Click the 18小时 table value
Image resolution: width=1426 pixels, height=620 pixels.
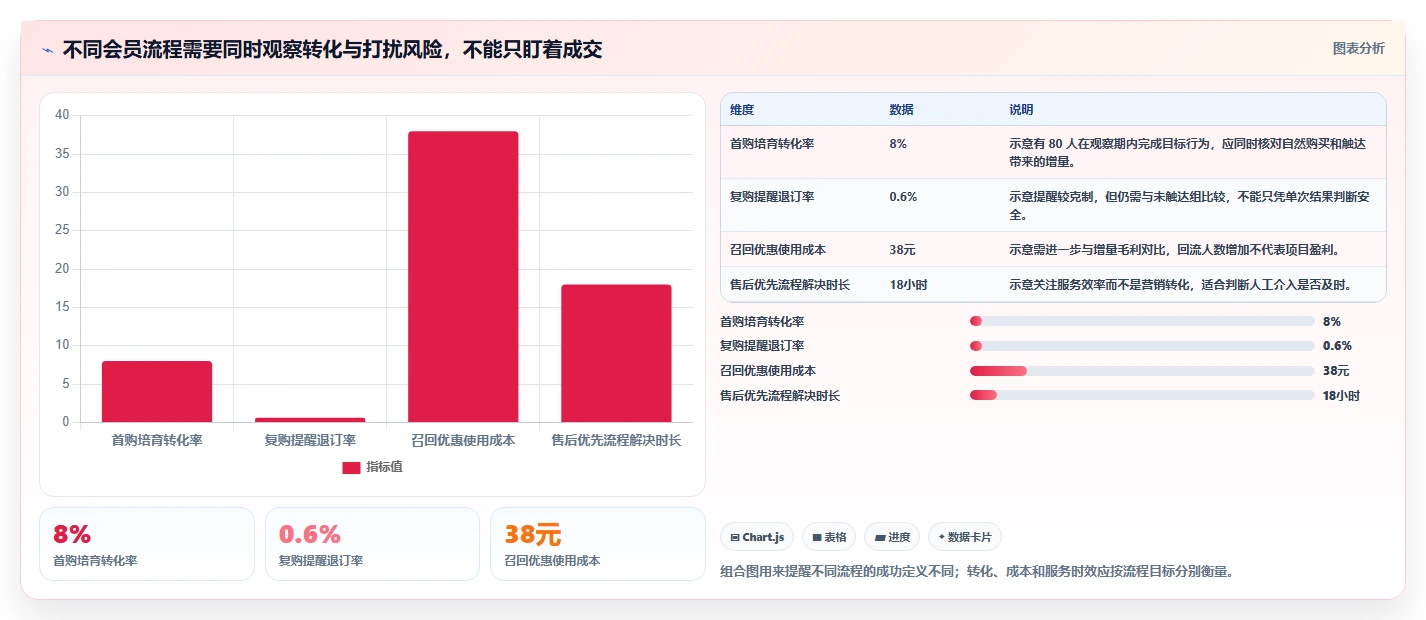pyautogui.click(x=908, y=285)
